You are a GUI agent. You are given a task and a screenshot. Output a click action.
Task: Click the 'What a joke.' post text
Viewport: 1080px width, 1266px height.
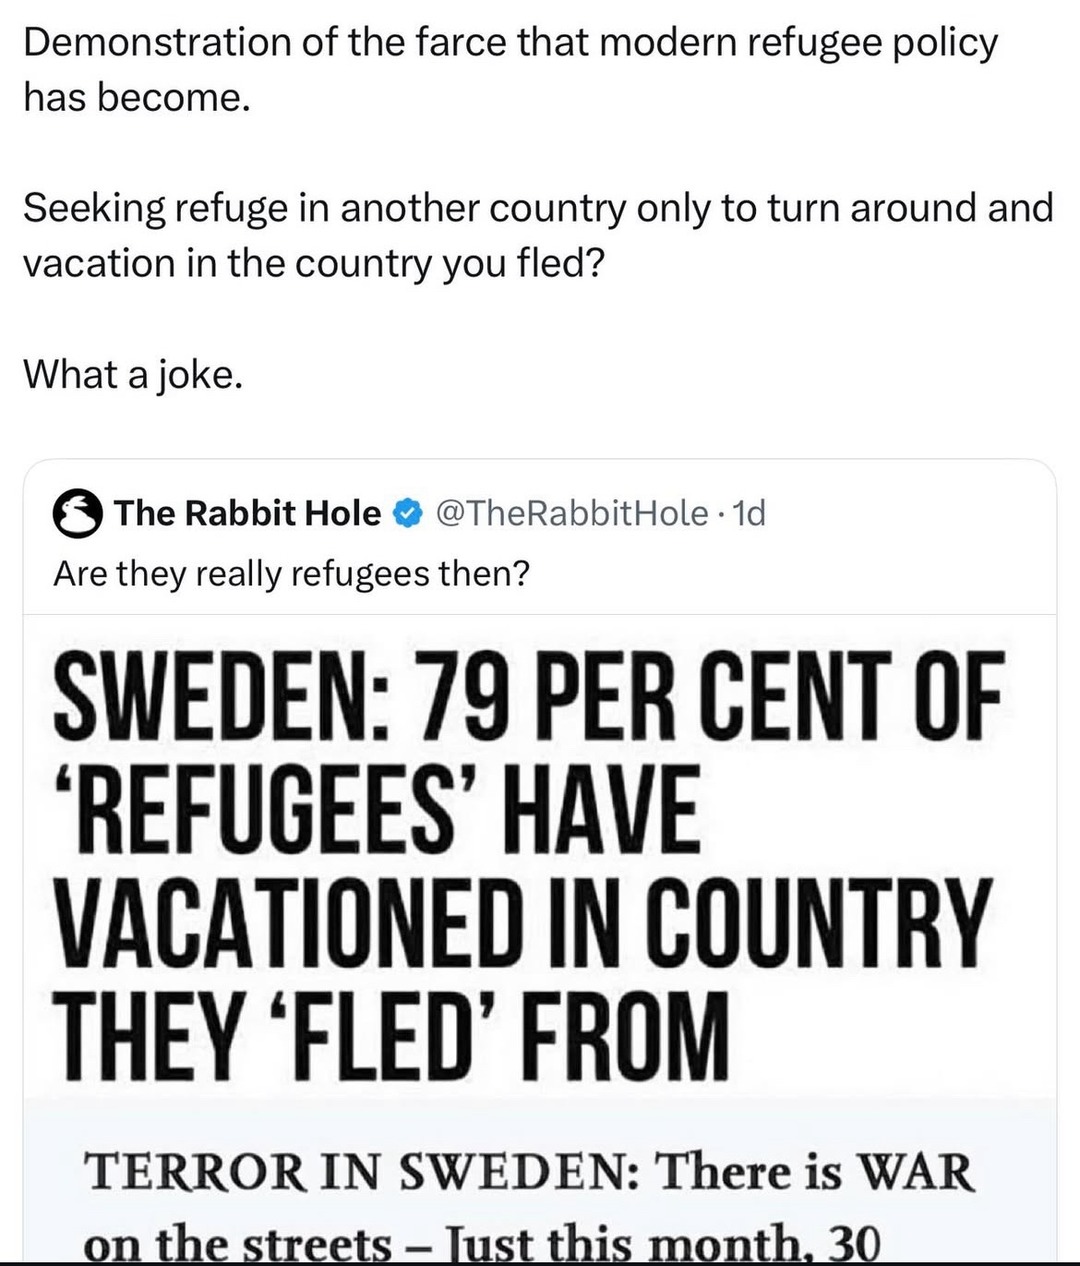point(134,375)
